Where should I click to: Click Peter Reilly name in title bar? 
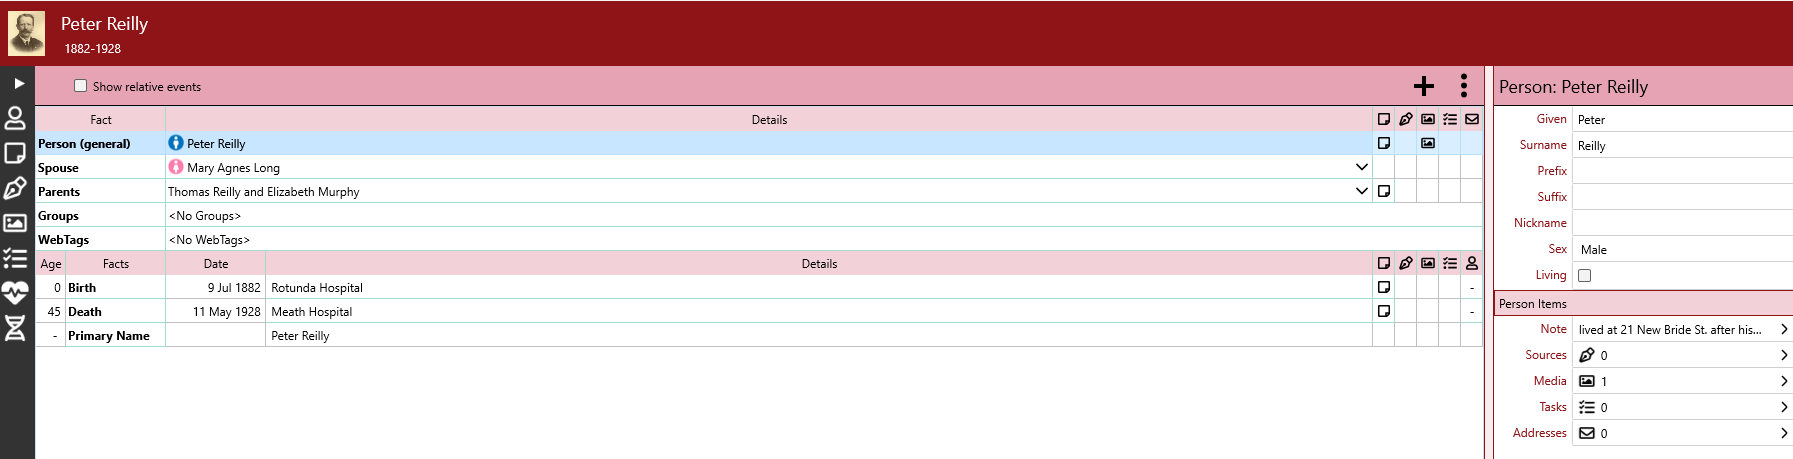point(104,24)
